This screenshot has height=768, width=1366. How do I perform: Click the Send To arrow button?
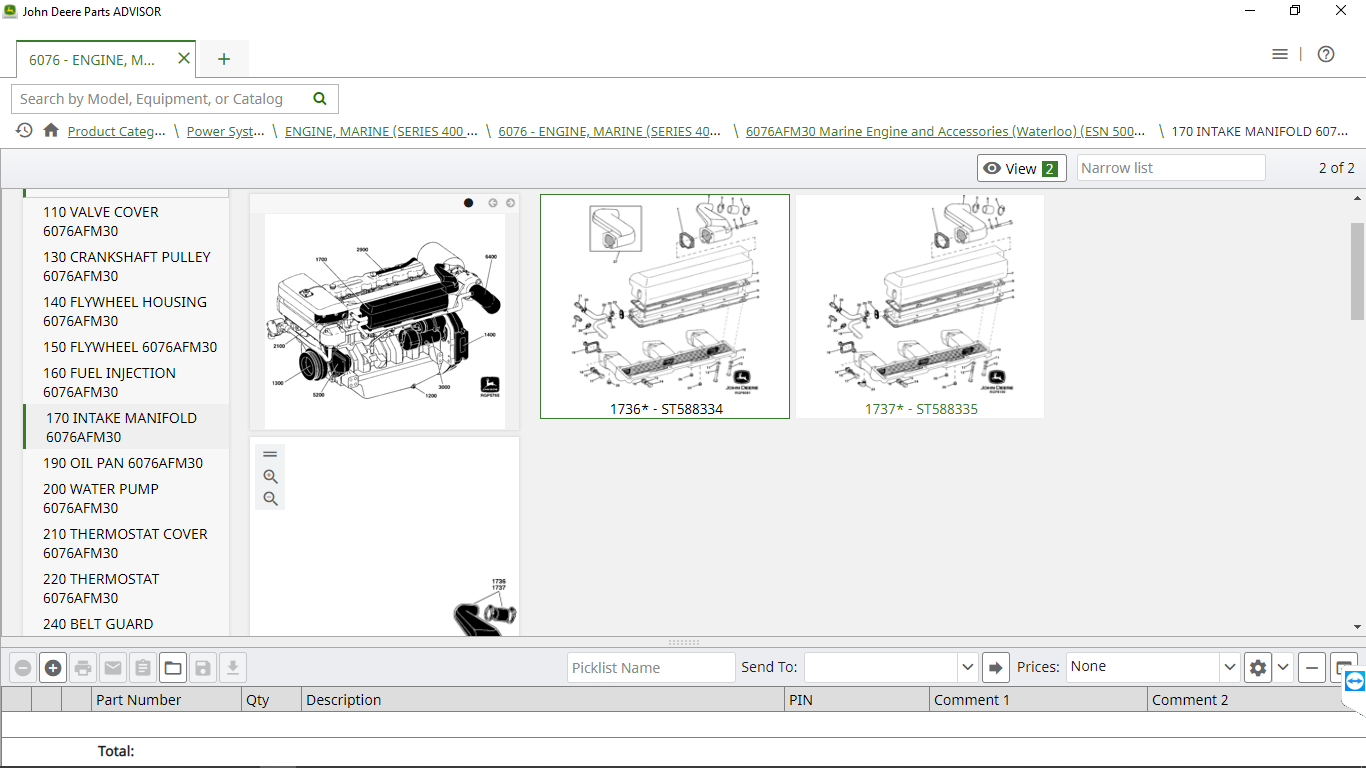point(996,667)
